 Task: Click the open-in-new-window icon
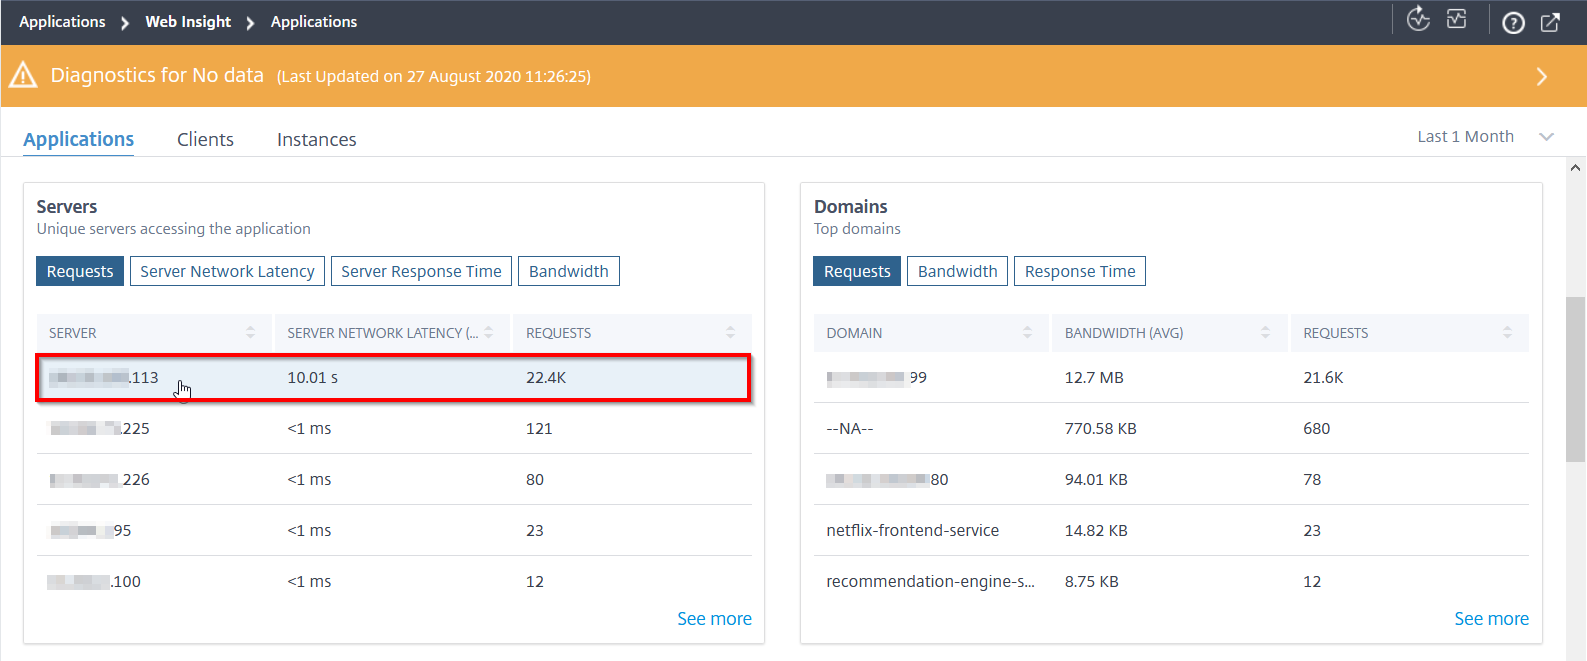(1550, 23)
